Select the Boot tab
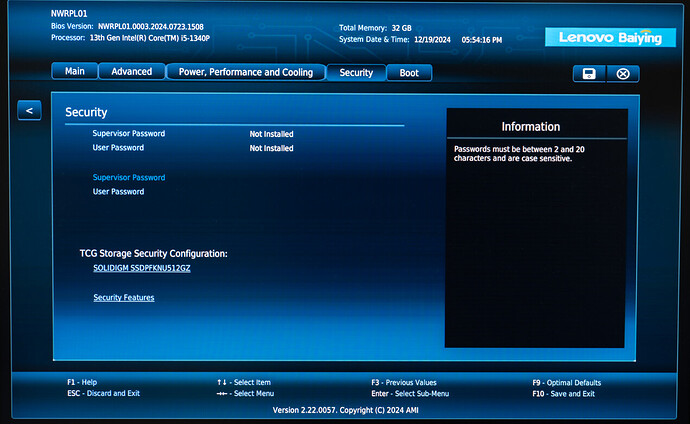690x424 pixels. tap(409, 73)
